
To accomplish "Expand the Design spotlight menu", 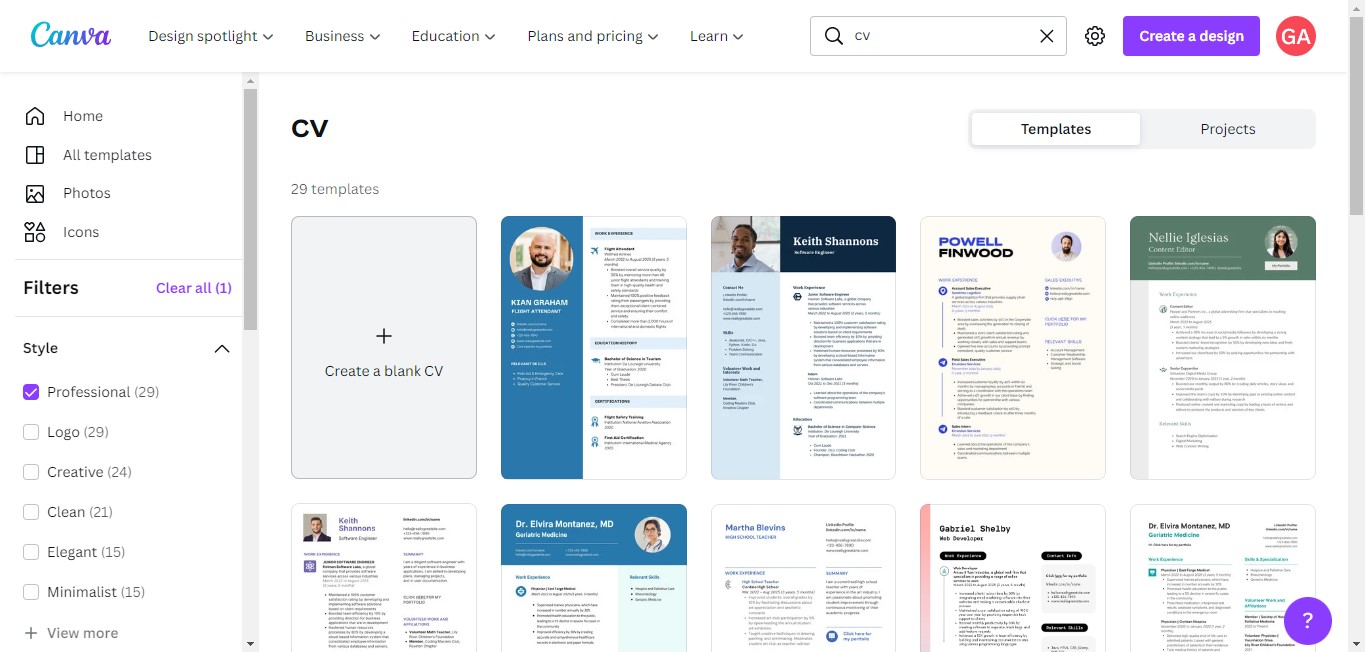I will point(210,36).
